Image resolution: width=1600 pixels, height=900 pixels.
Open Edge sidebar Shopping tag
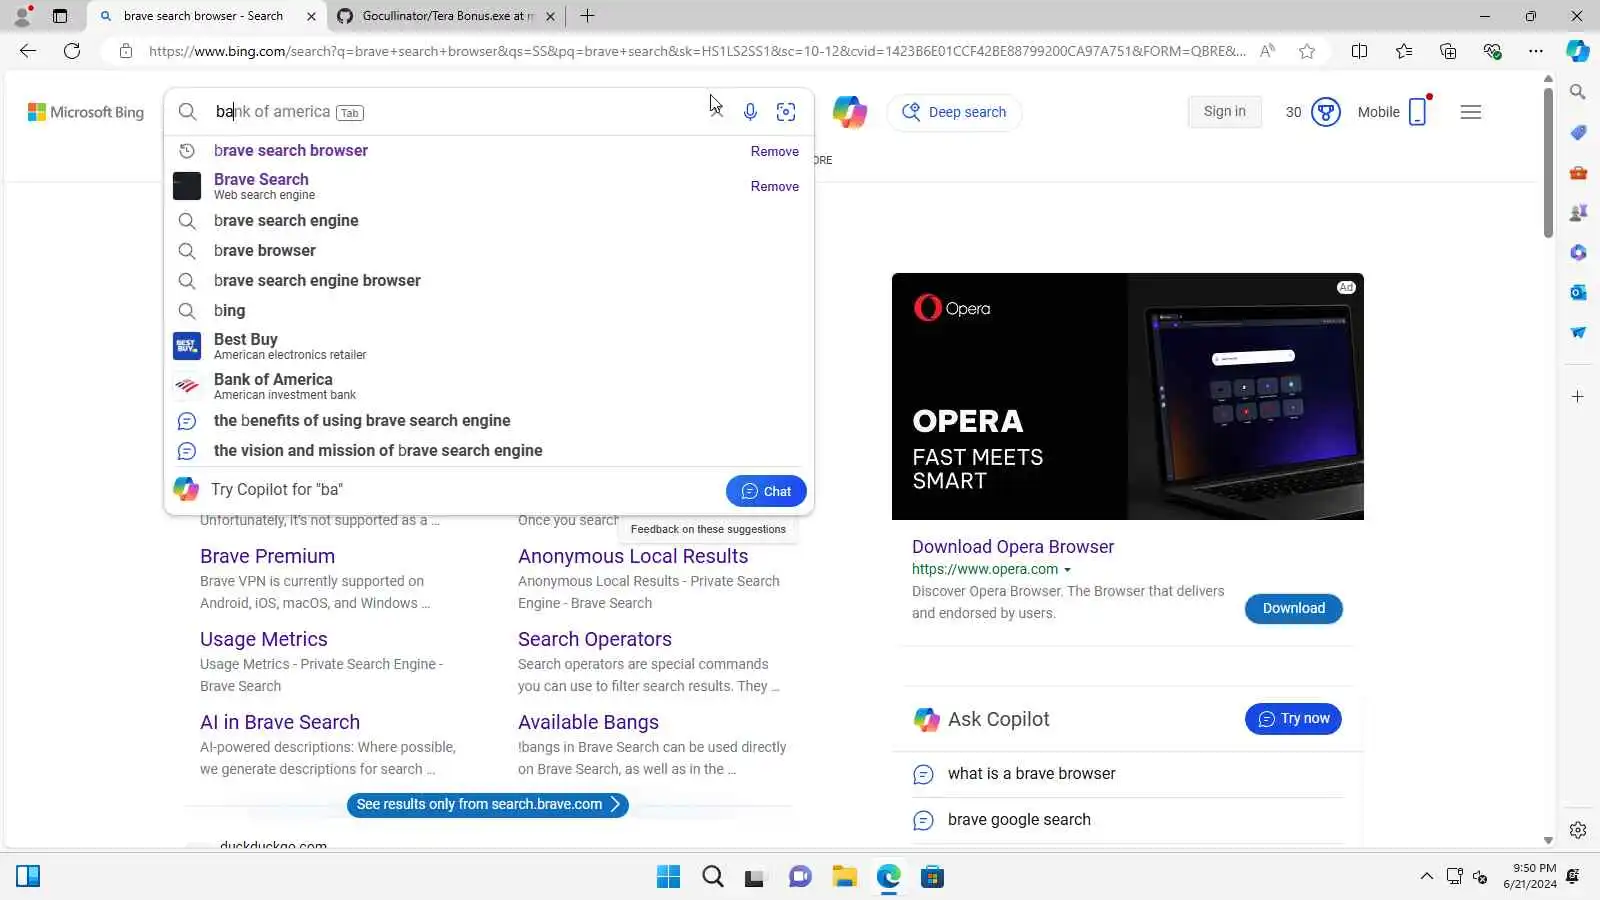[1578, 132]
